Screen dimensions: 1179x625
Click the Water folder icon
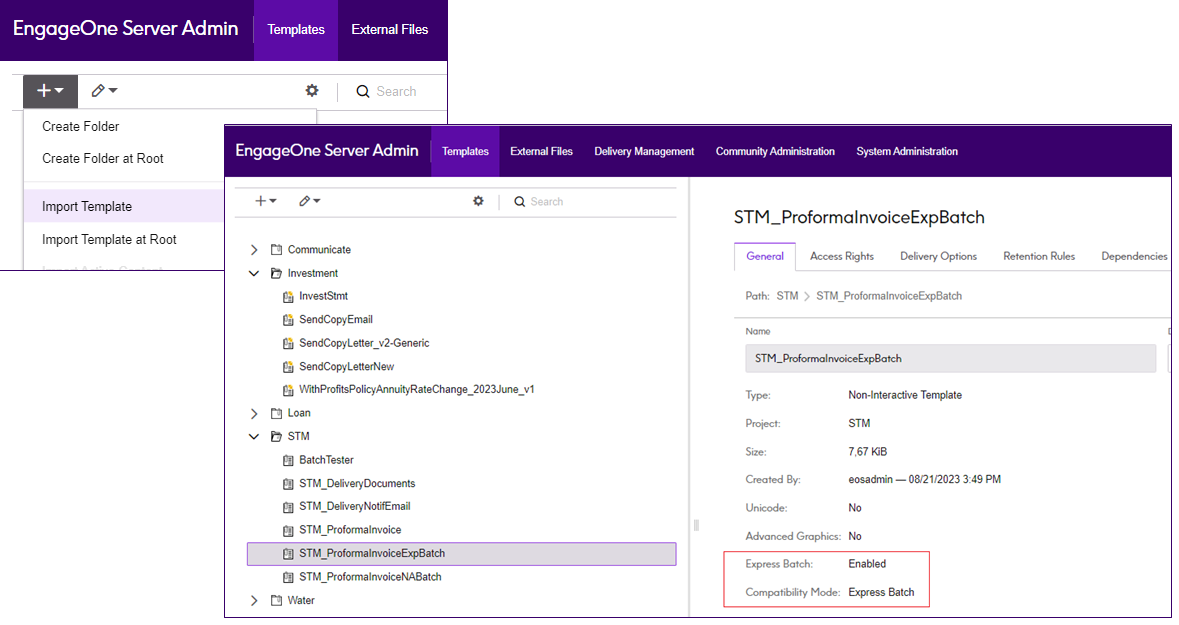(x=277, y=601)
